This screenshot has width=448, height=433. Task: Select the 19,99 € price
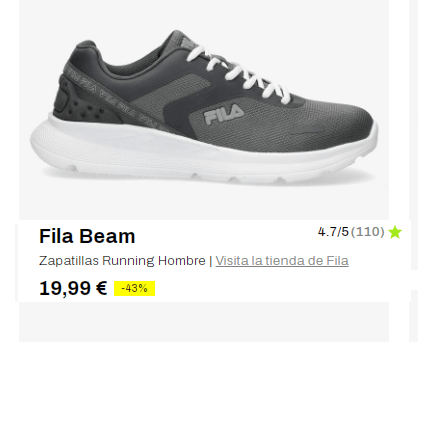[73, 288]
